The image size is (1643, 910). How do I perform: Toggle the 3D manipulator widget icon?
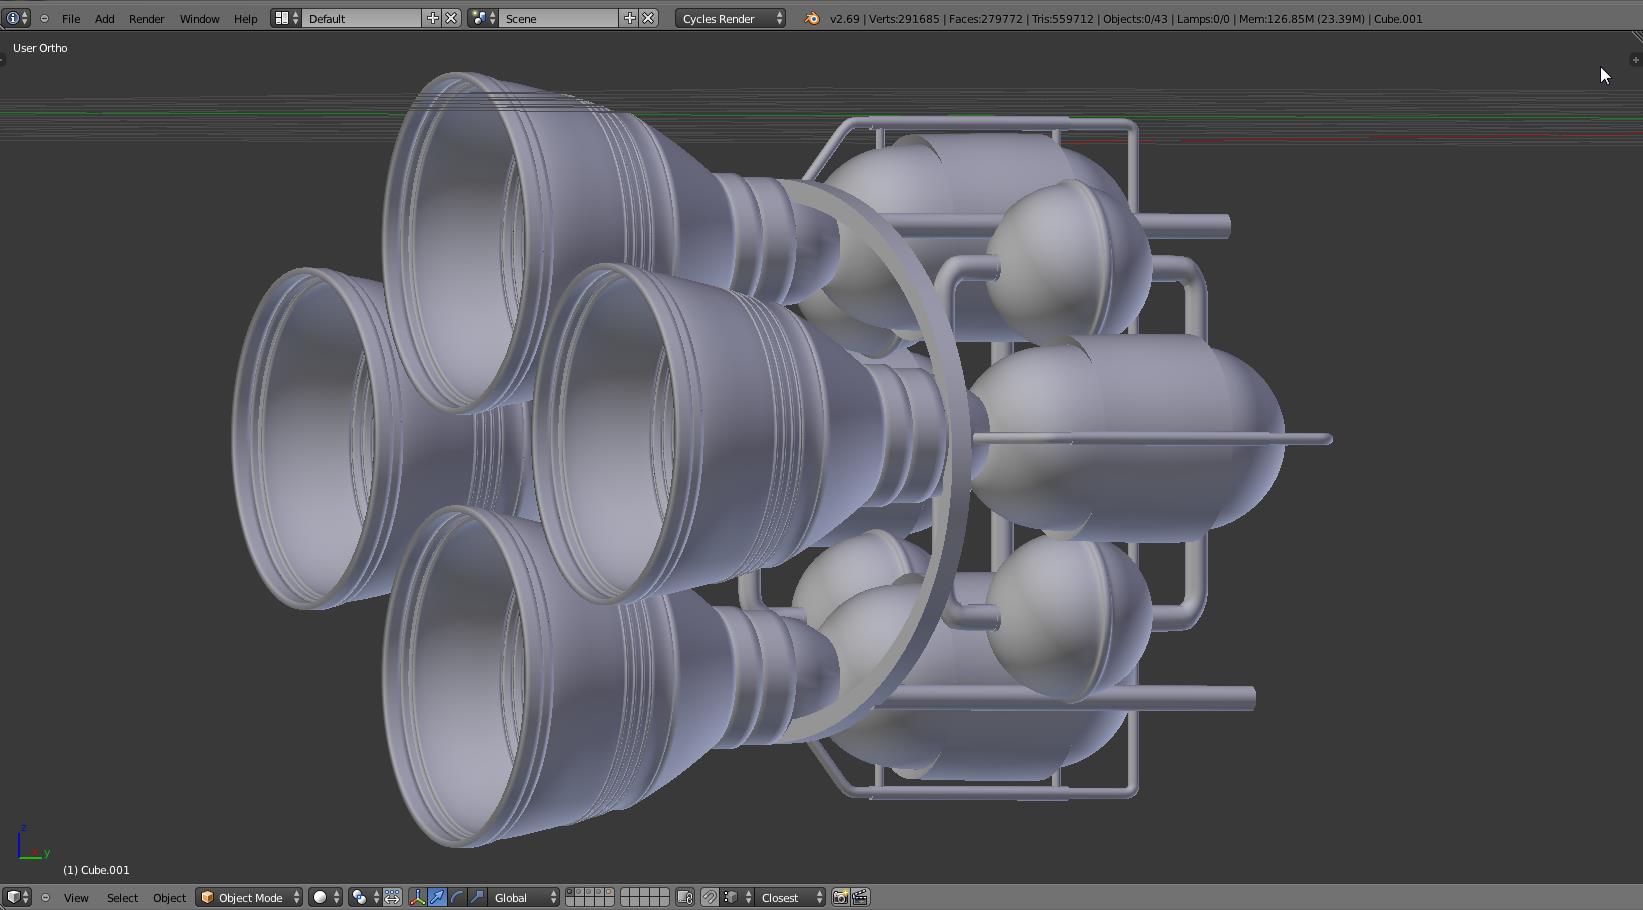click(x=417, y=897)
